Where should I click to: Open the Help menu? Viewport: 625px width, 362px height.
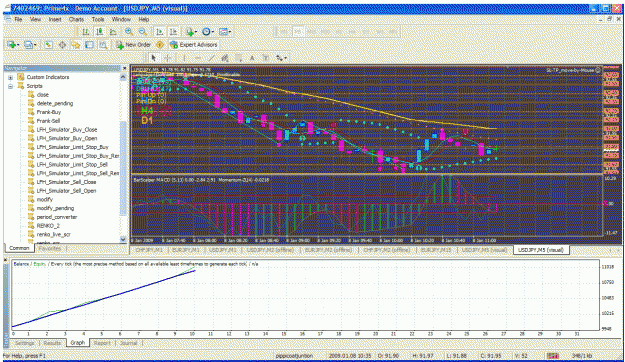pos(143,19)
